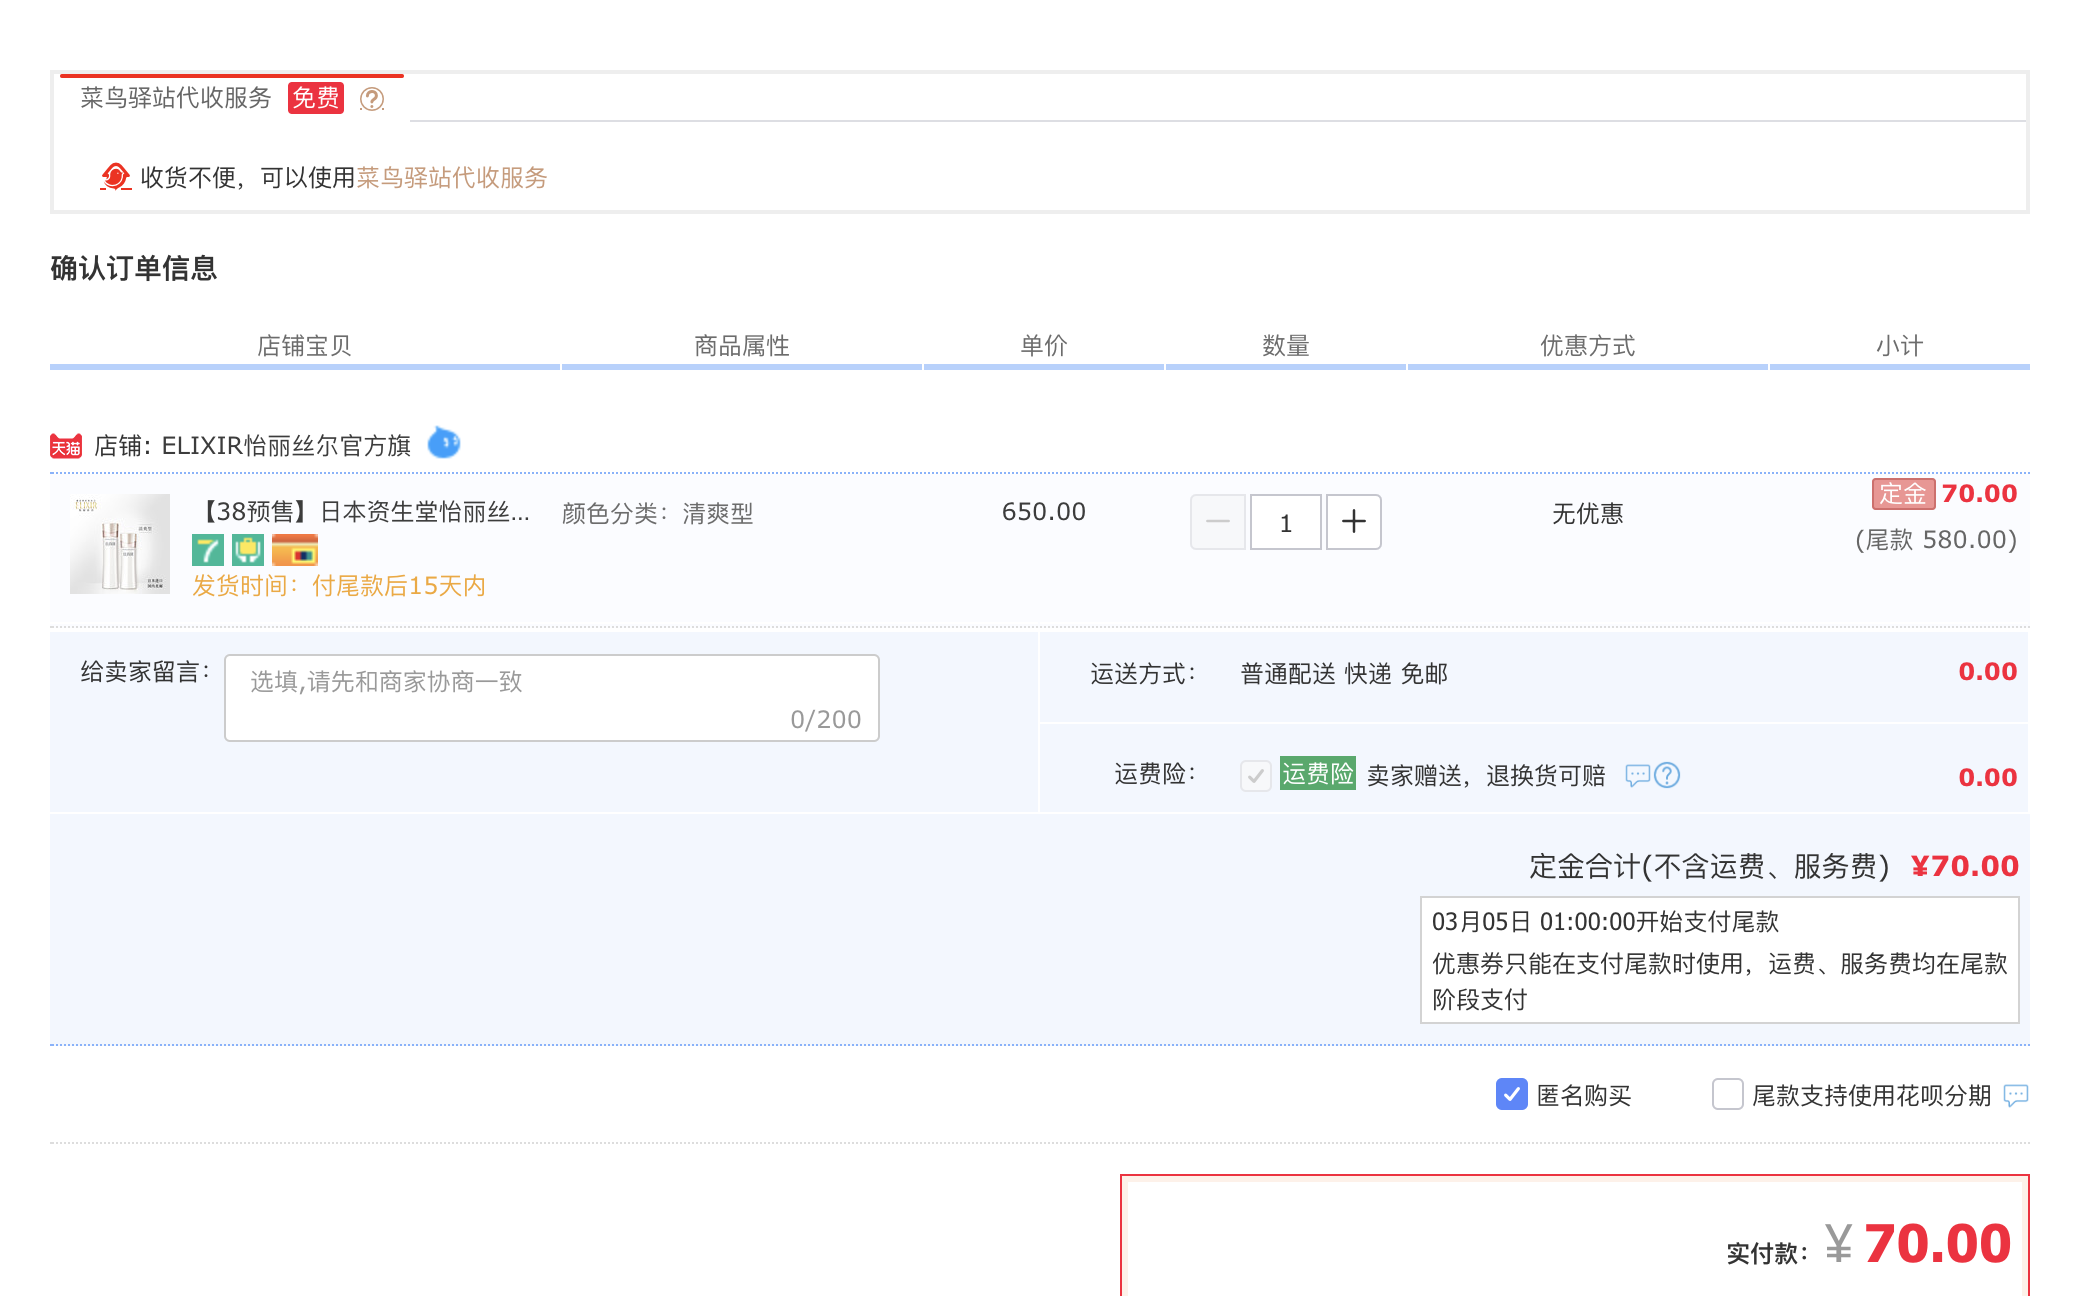
Task: Open 运费险 chat bubble info icon
Action: click(1637, 775)
